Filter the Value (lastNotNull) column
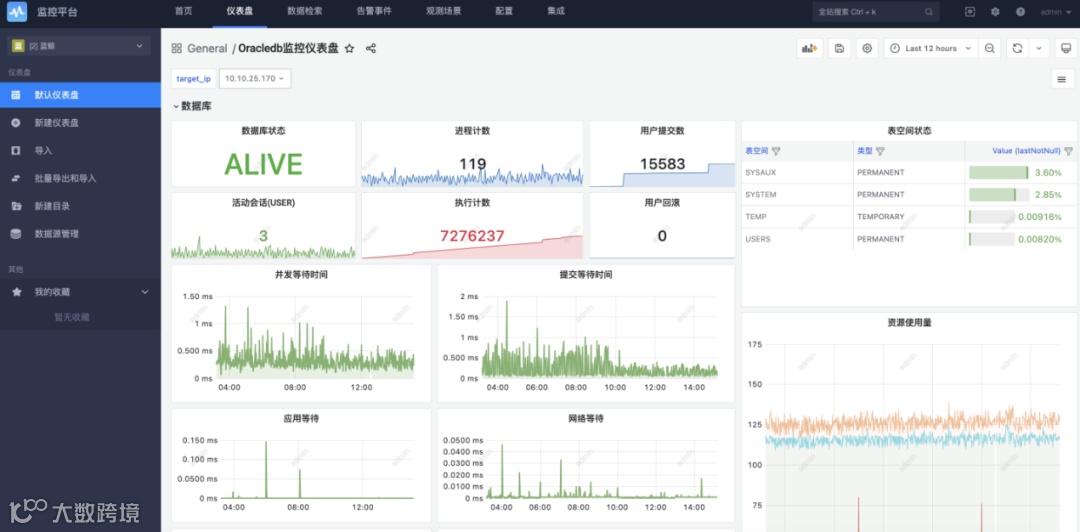This screenshot has width=1080, height=532. pyautogui.click(x=1068, y=151)
